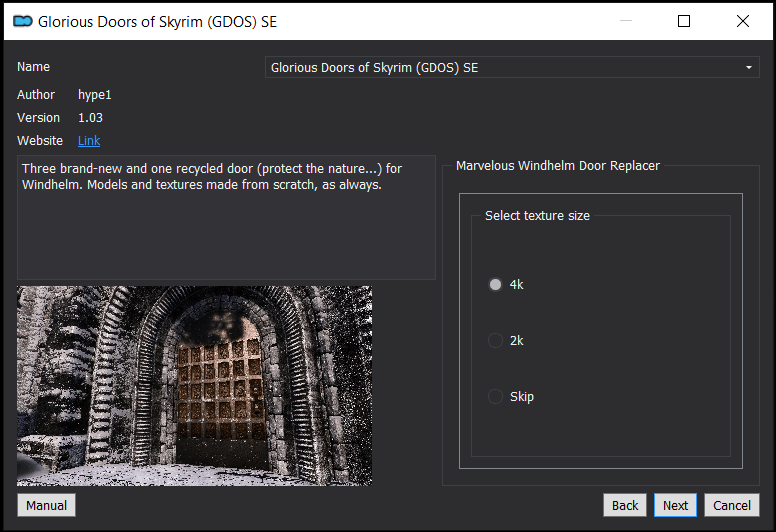Click the Name field label

pyautogui.click(x=34, y=67)
